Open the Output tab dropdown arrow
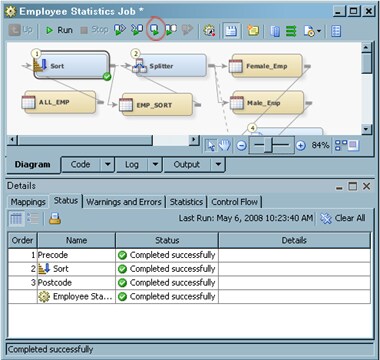Viewport: 380px width, 360px height. coord(218,165)
